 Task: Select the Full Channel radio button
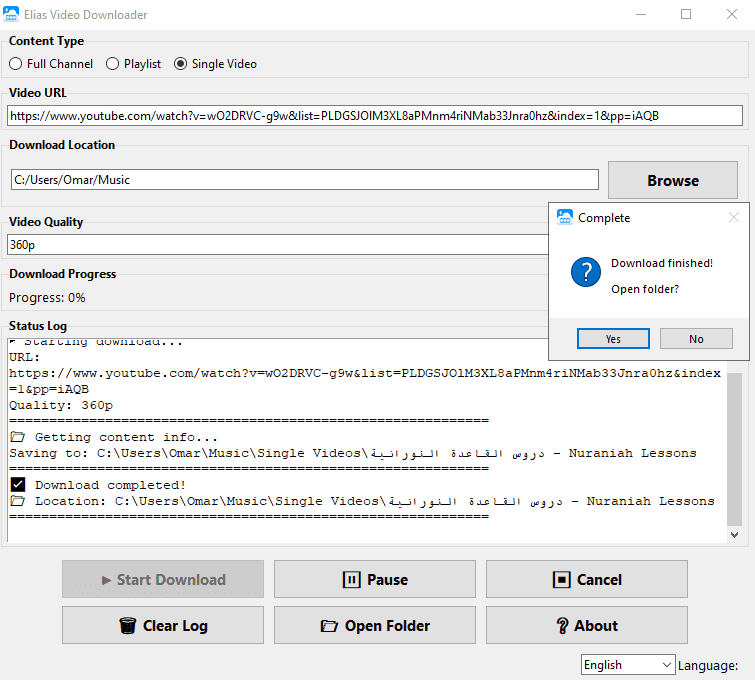point(15,64)
